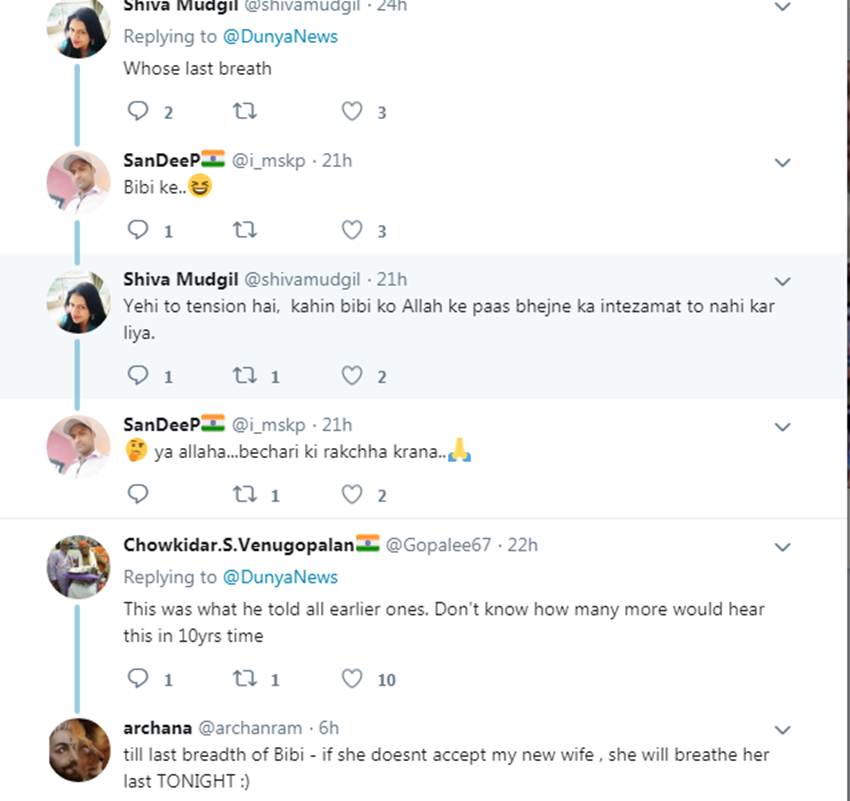Like SanDeeP's "Bibi ke.." tweet
Image resolution: width=850 pixels, height=801 pixels.
click(x=351, y=230)
